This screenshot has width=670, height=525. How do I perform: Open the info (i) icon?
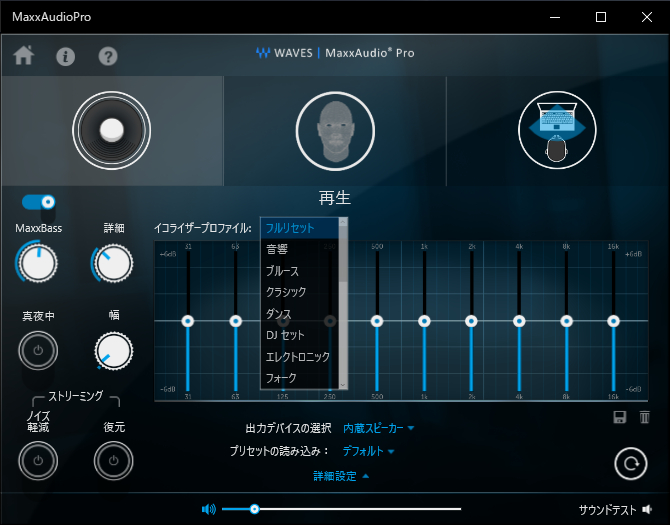click(x=65, y=56)
